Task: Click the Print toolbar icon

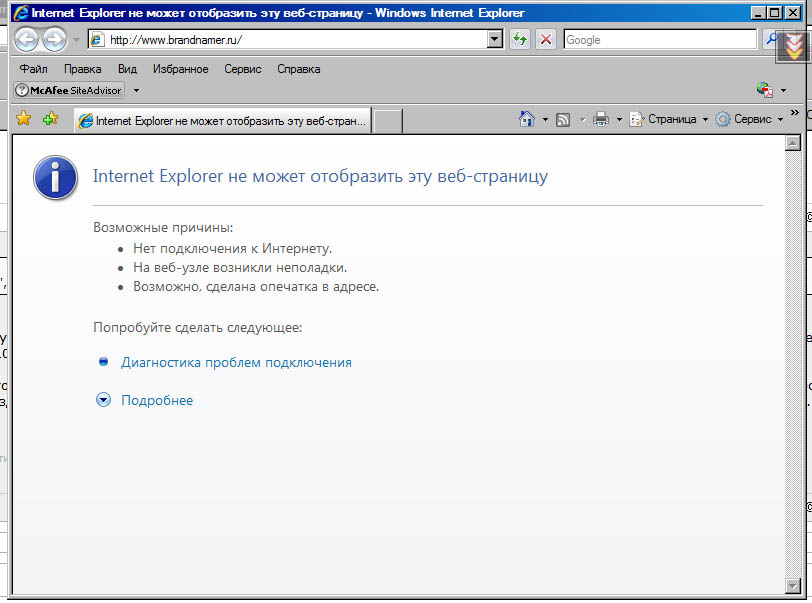Action: pos(601,119)
